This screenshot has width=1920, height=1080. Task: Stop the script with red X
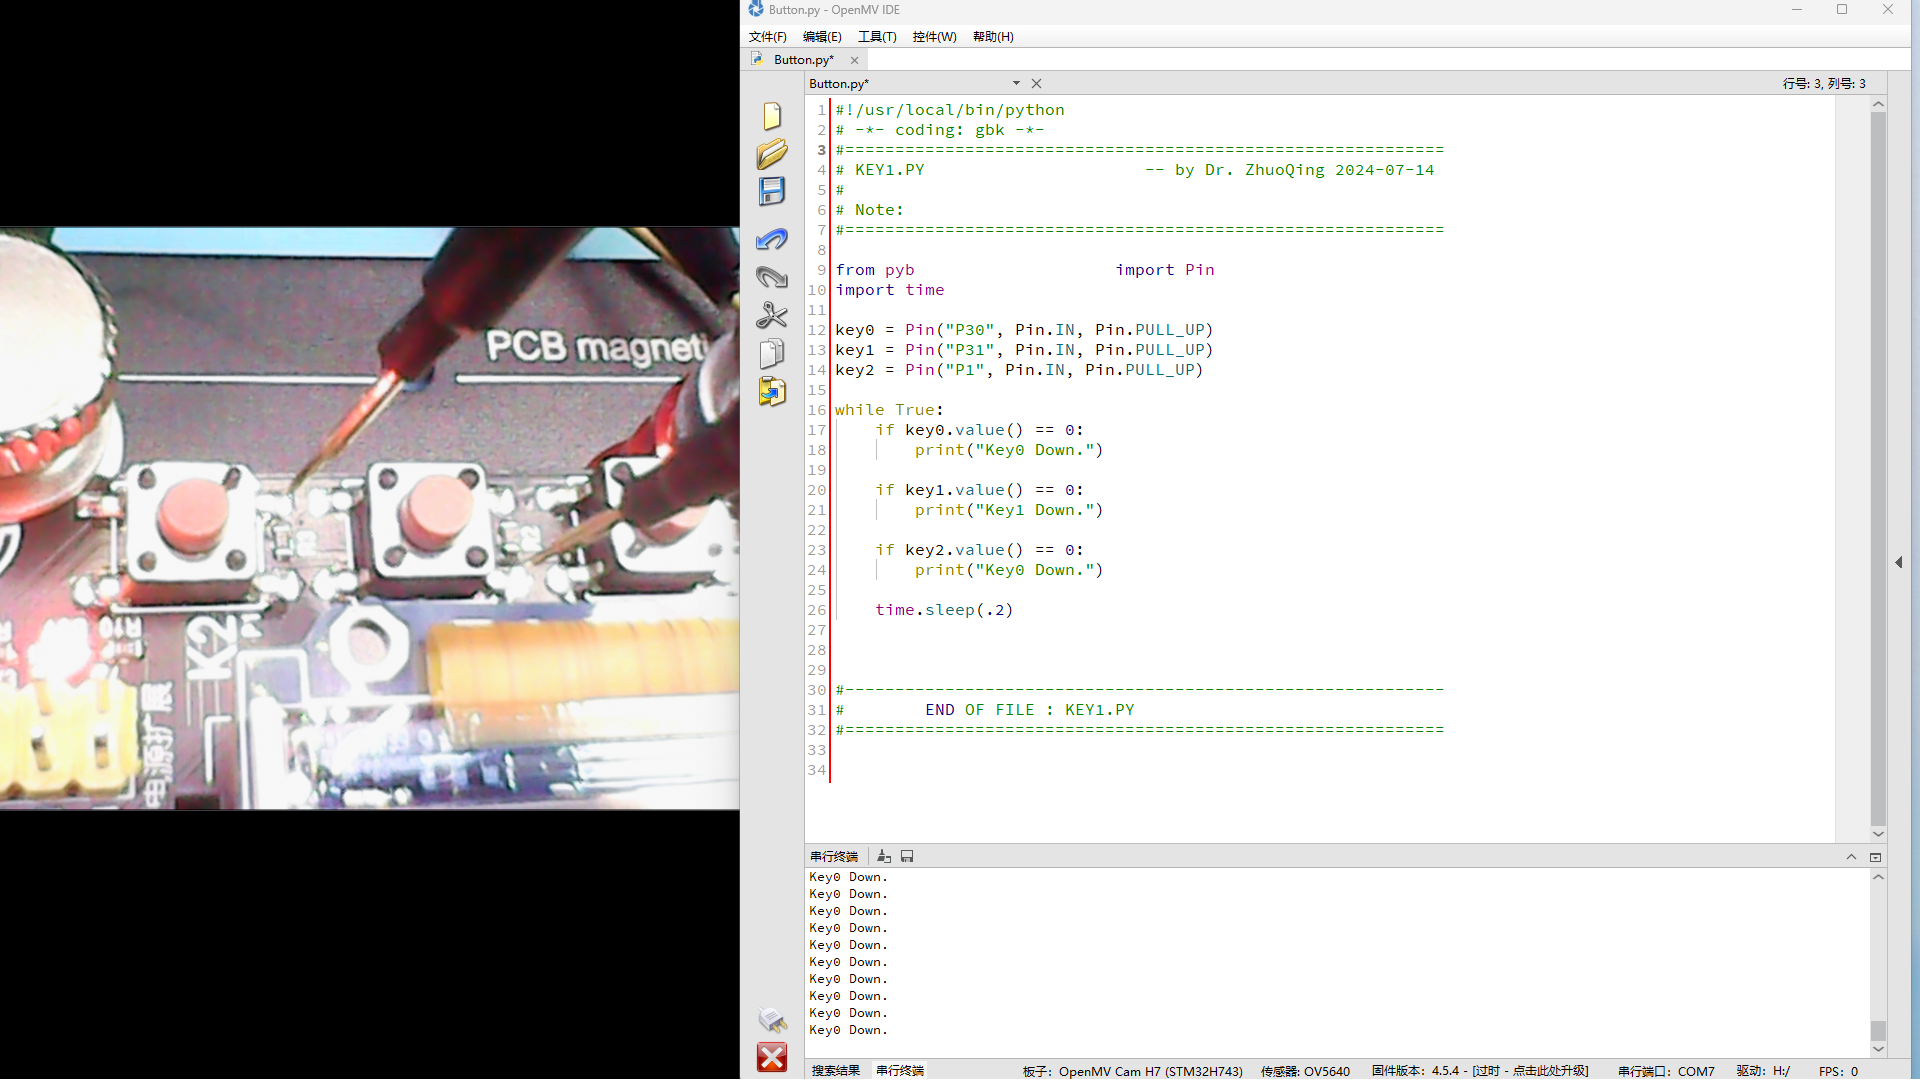[771, 1057]
